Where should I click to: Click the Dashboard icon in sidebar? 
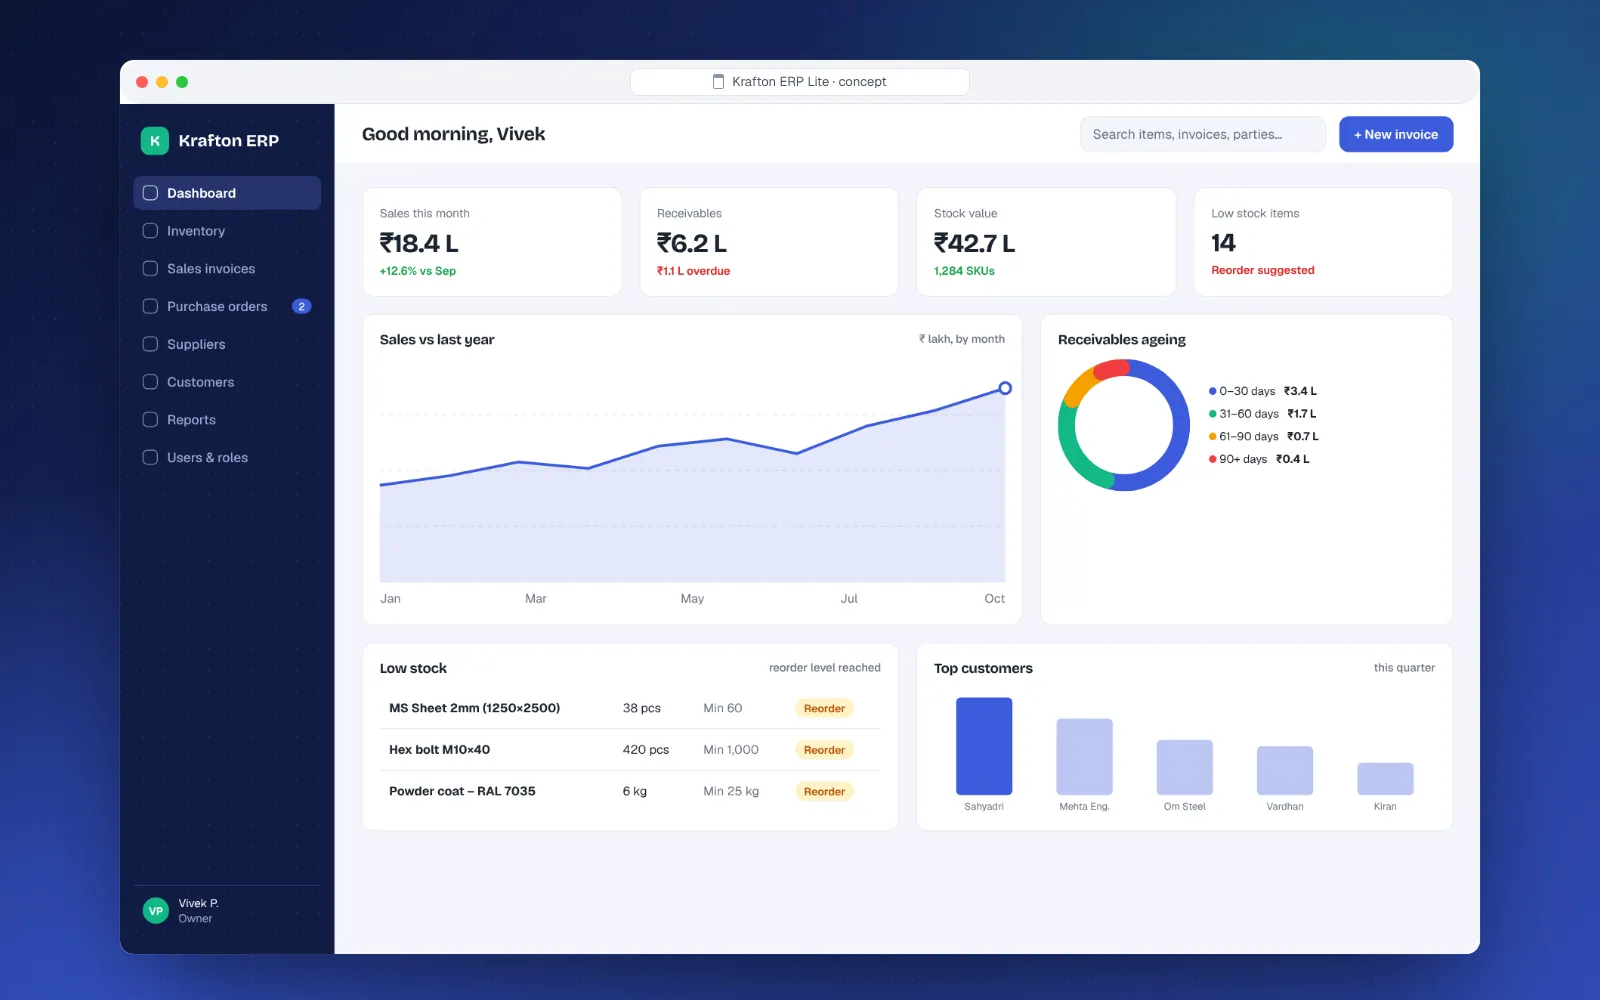(150, 193)
